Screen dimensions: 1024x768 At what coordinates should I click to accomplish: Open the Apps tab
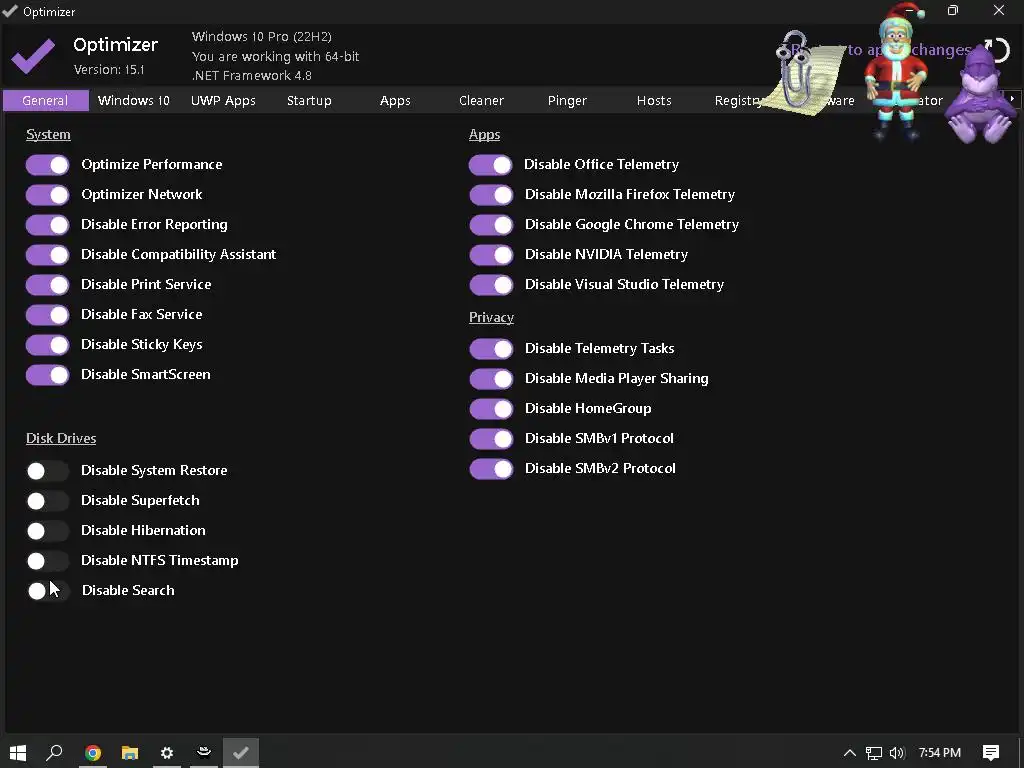point(395,101)
